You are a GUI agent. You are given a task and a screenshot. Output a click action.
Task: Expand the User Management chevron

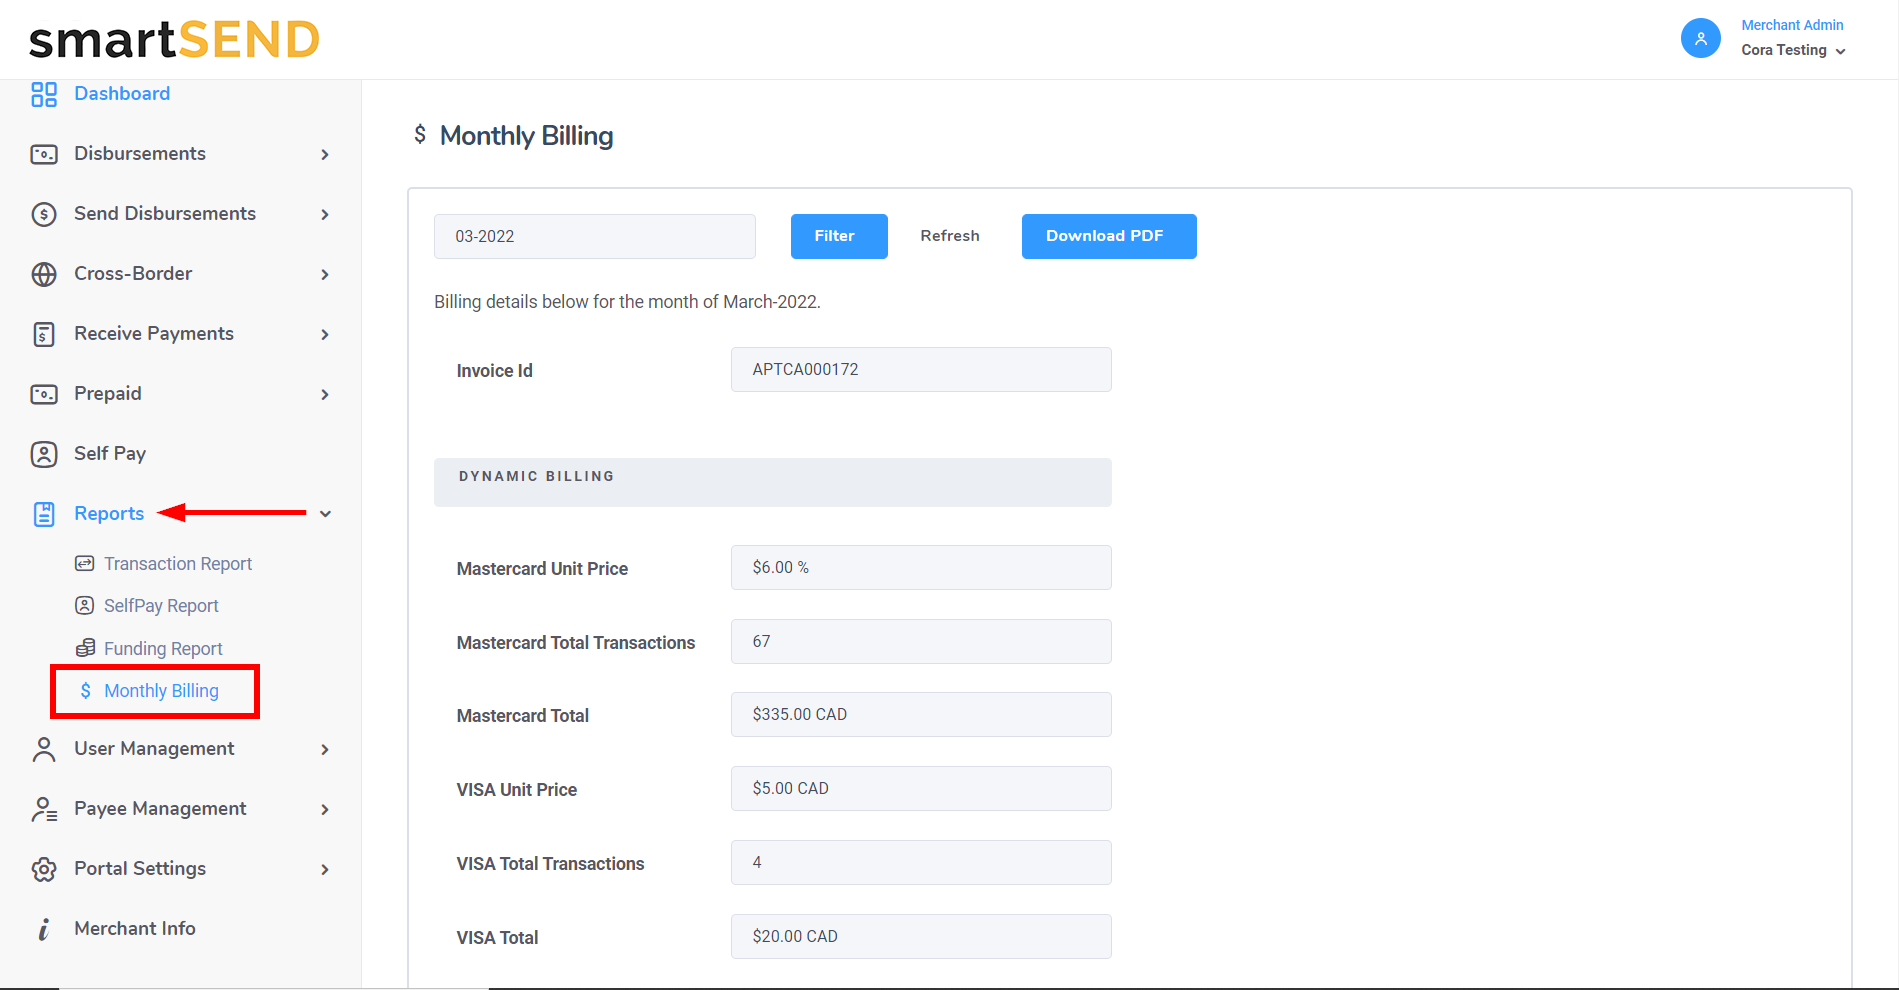tap(325, 749)
